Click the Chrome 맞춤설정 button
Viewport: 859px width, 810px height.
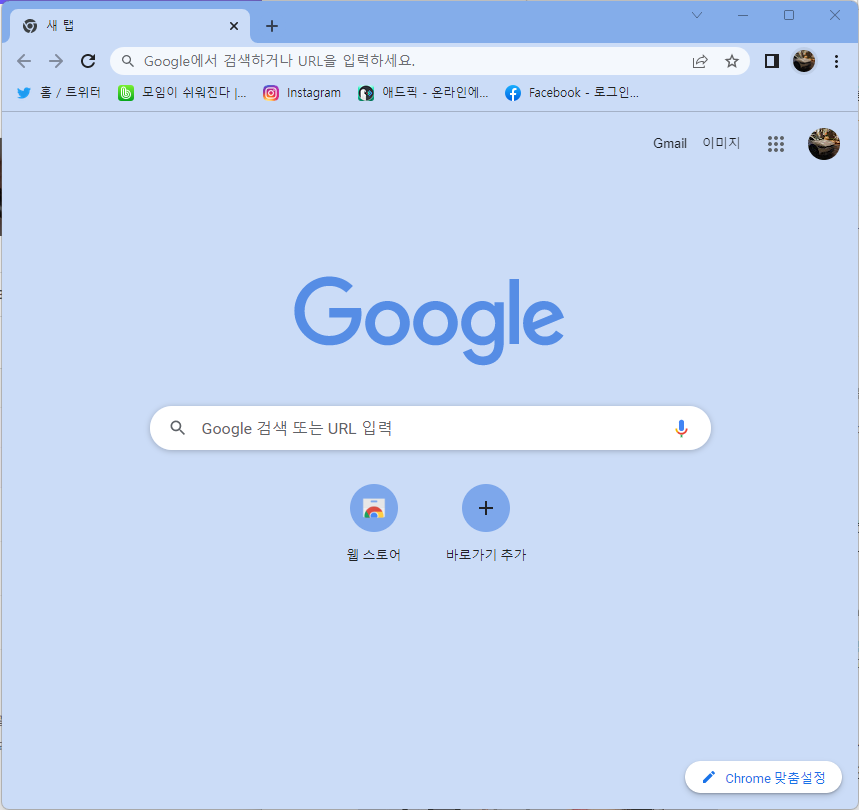[763, 777]
